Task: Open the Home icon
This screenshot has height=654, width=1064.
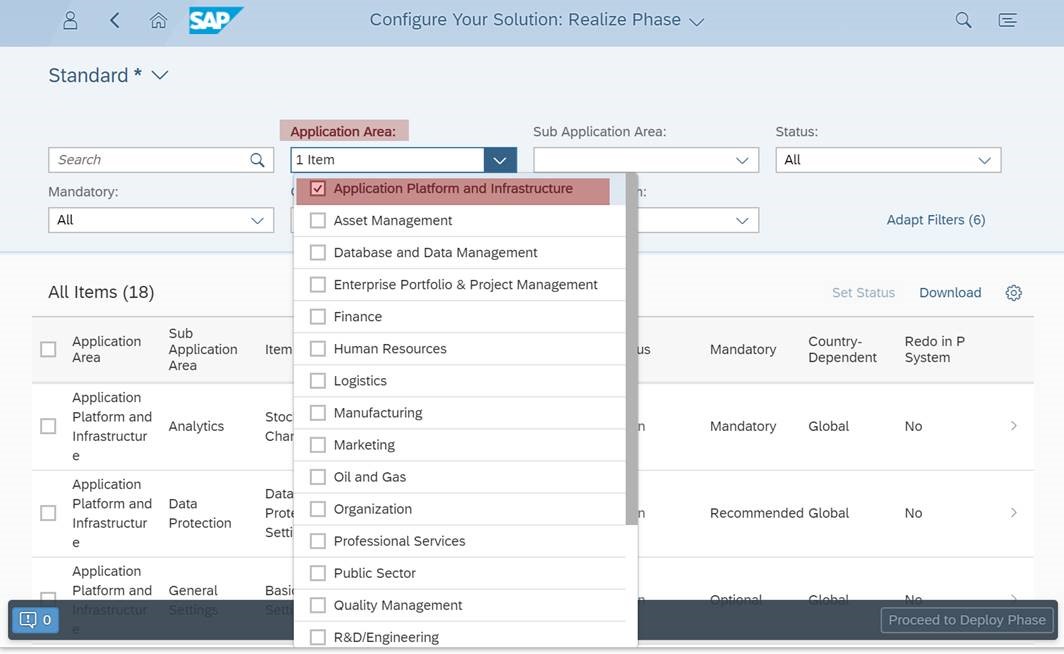Action: (158, 20)
